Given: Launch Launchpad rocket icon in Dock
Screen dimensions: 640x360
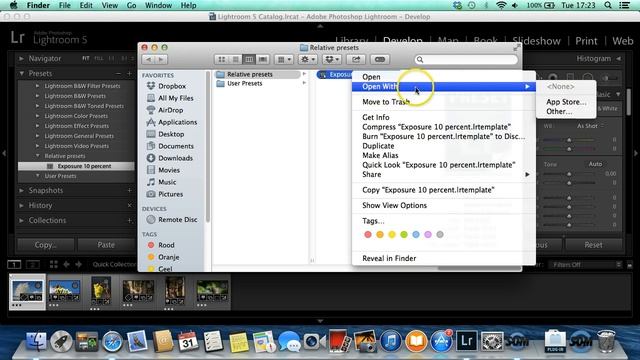Looking at the screenshot, I should (x=61, y=341).
